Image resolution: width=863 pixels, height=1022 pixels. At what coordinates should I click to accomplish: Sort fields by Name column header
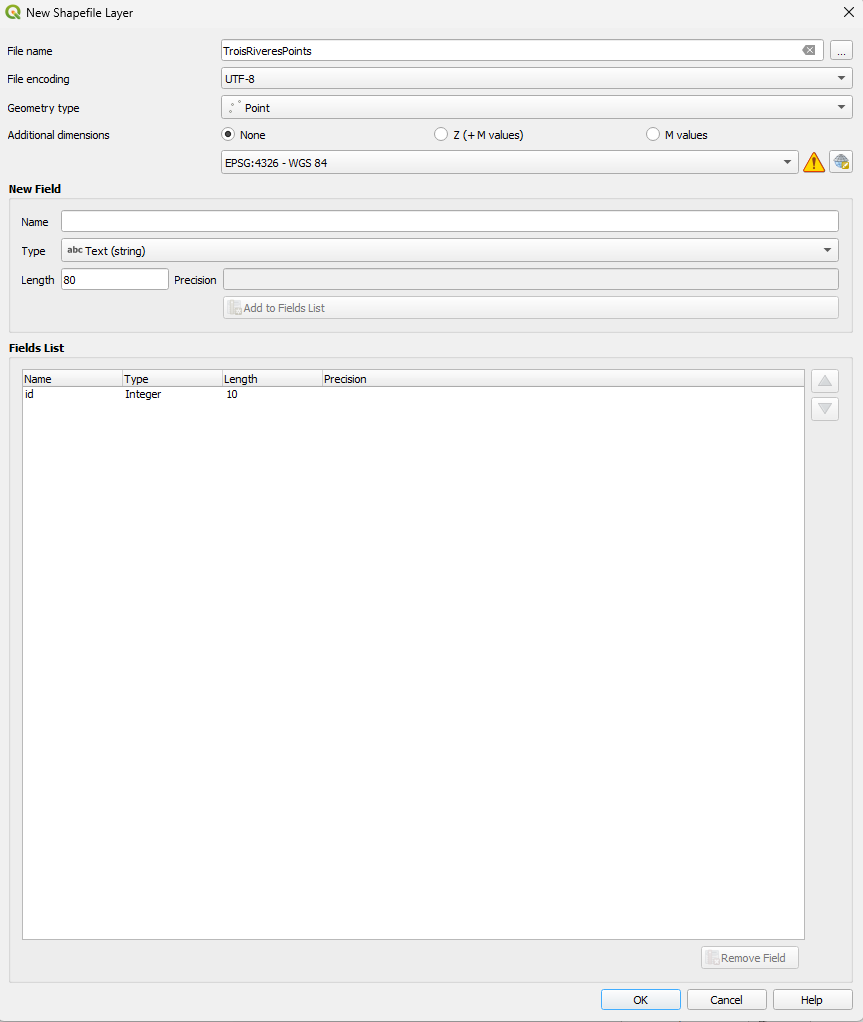[x=72, y=379]
